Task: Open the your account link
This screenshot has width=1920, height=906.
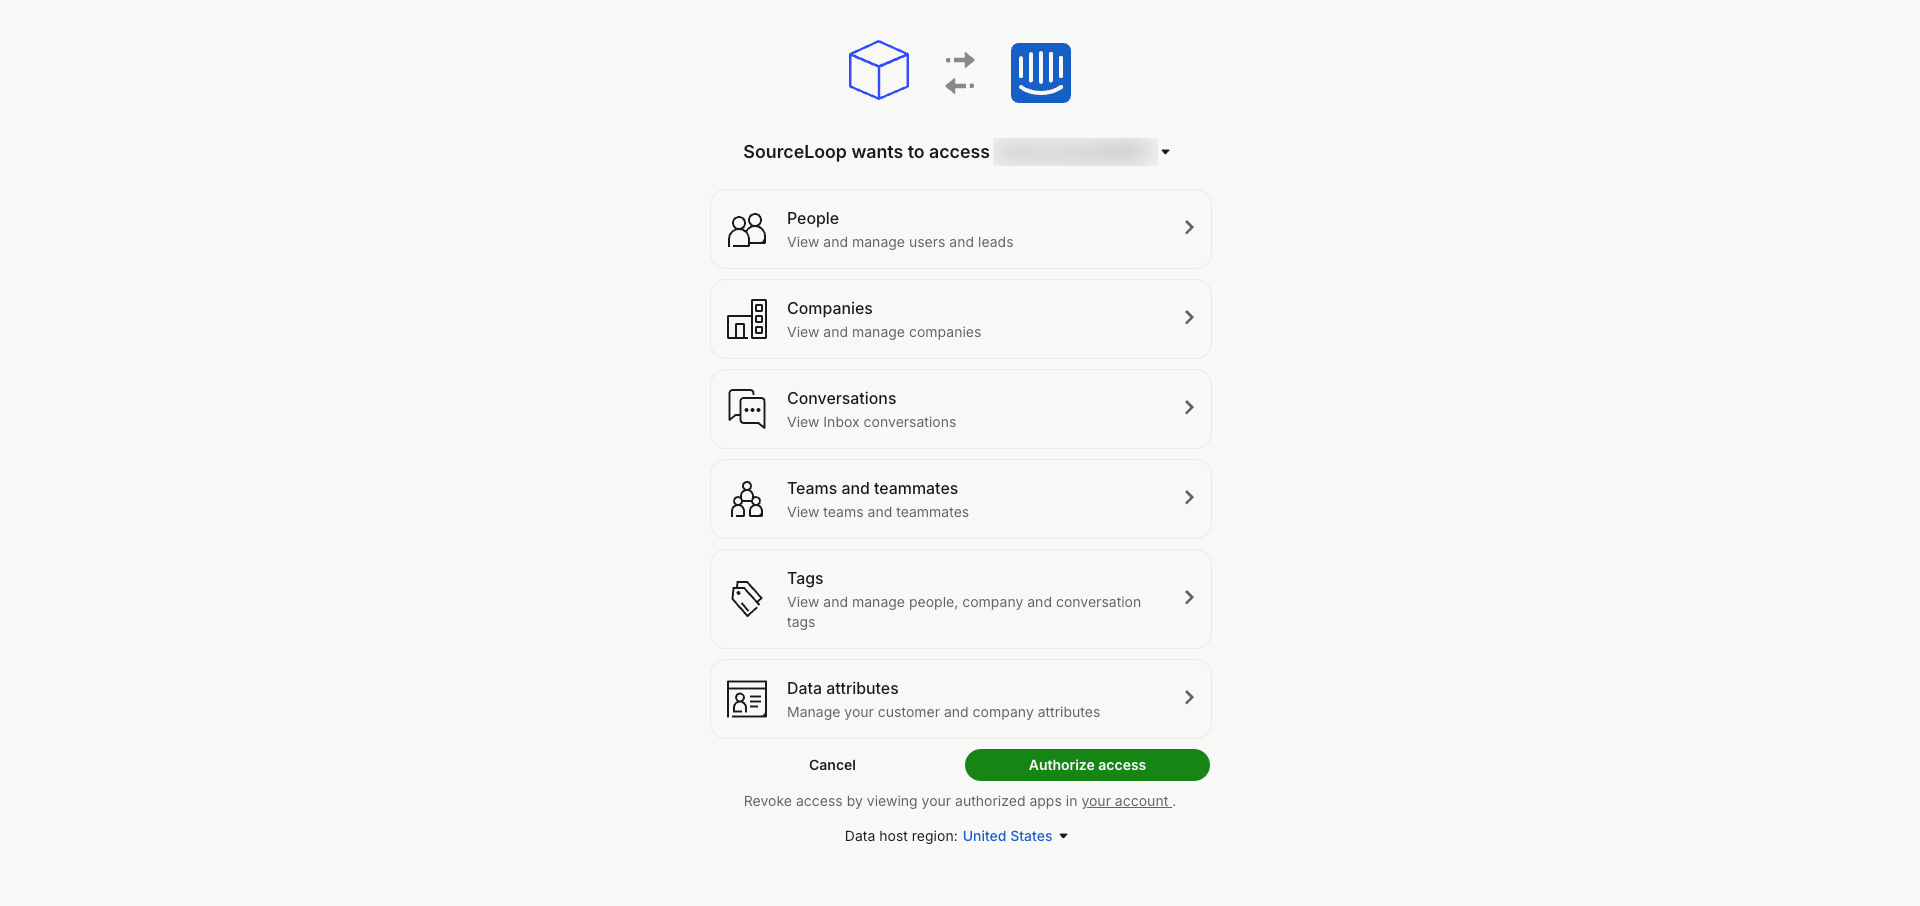Action: [x=1126, y=801]
